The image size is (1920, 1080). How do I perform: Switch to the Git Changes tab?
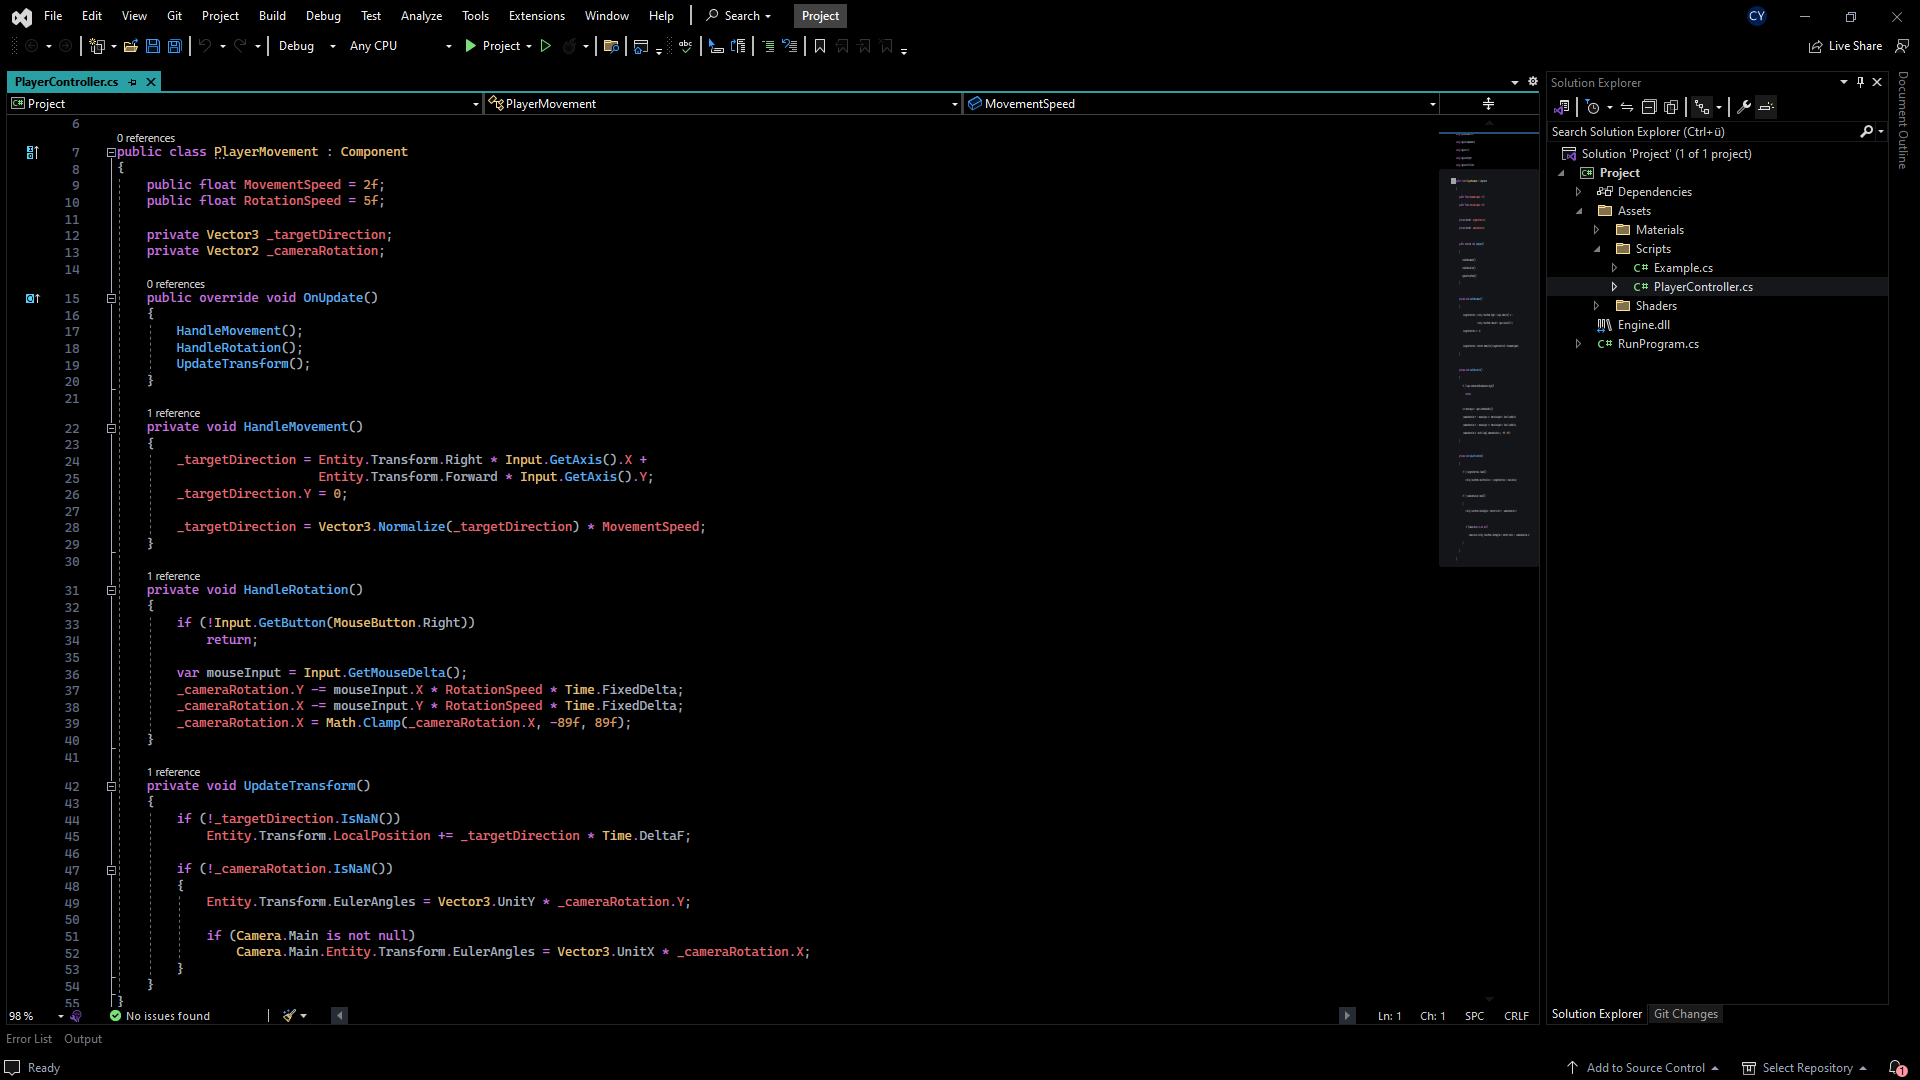click(x=1685, y=1014)
